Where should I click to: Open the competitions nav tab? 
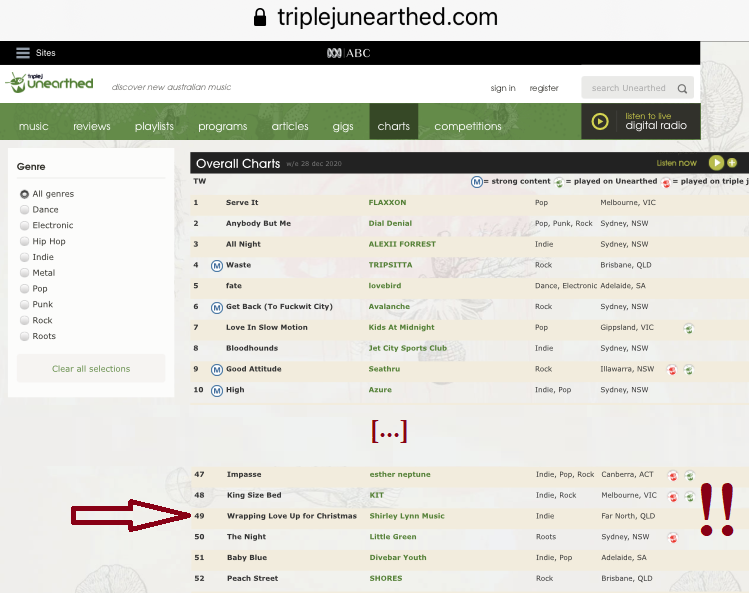[x=468, y=126]
